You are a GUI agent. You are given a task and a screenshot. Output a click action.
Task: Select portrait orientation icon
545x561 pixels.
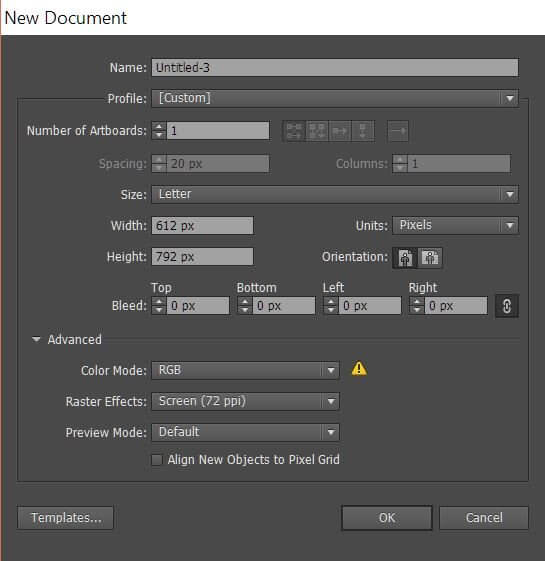pos(405,258)
